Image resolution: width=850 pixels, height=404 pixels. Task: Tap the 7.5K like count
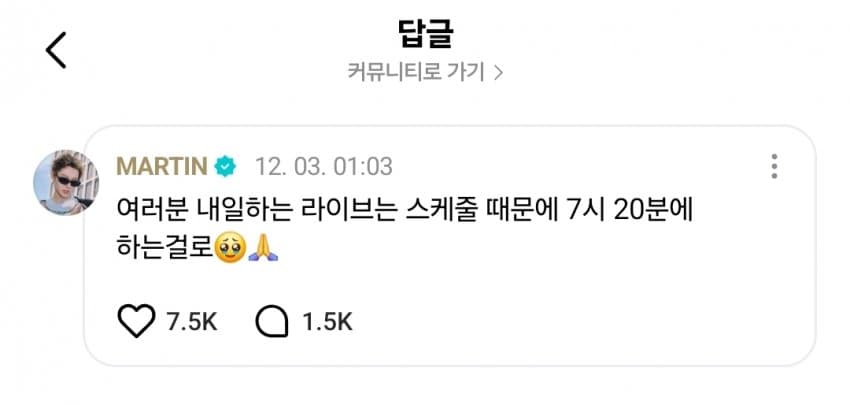click(192, 322)
